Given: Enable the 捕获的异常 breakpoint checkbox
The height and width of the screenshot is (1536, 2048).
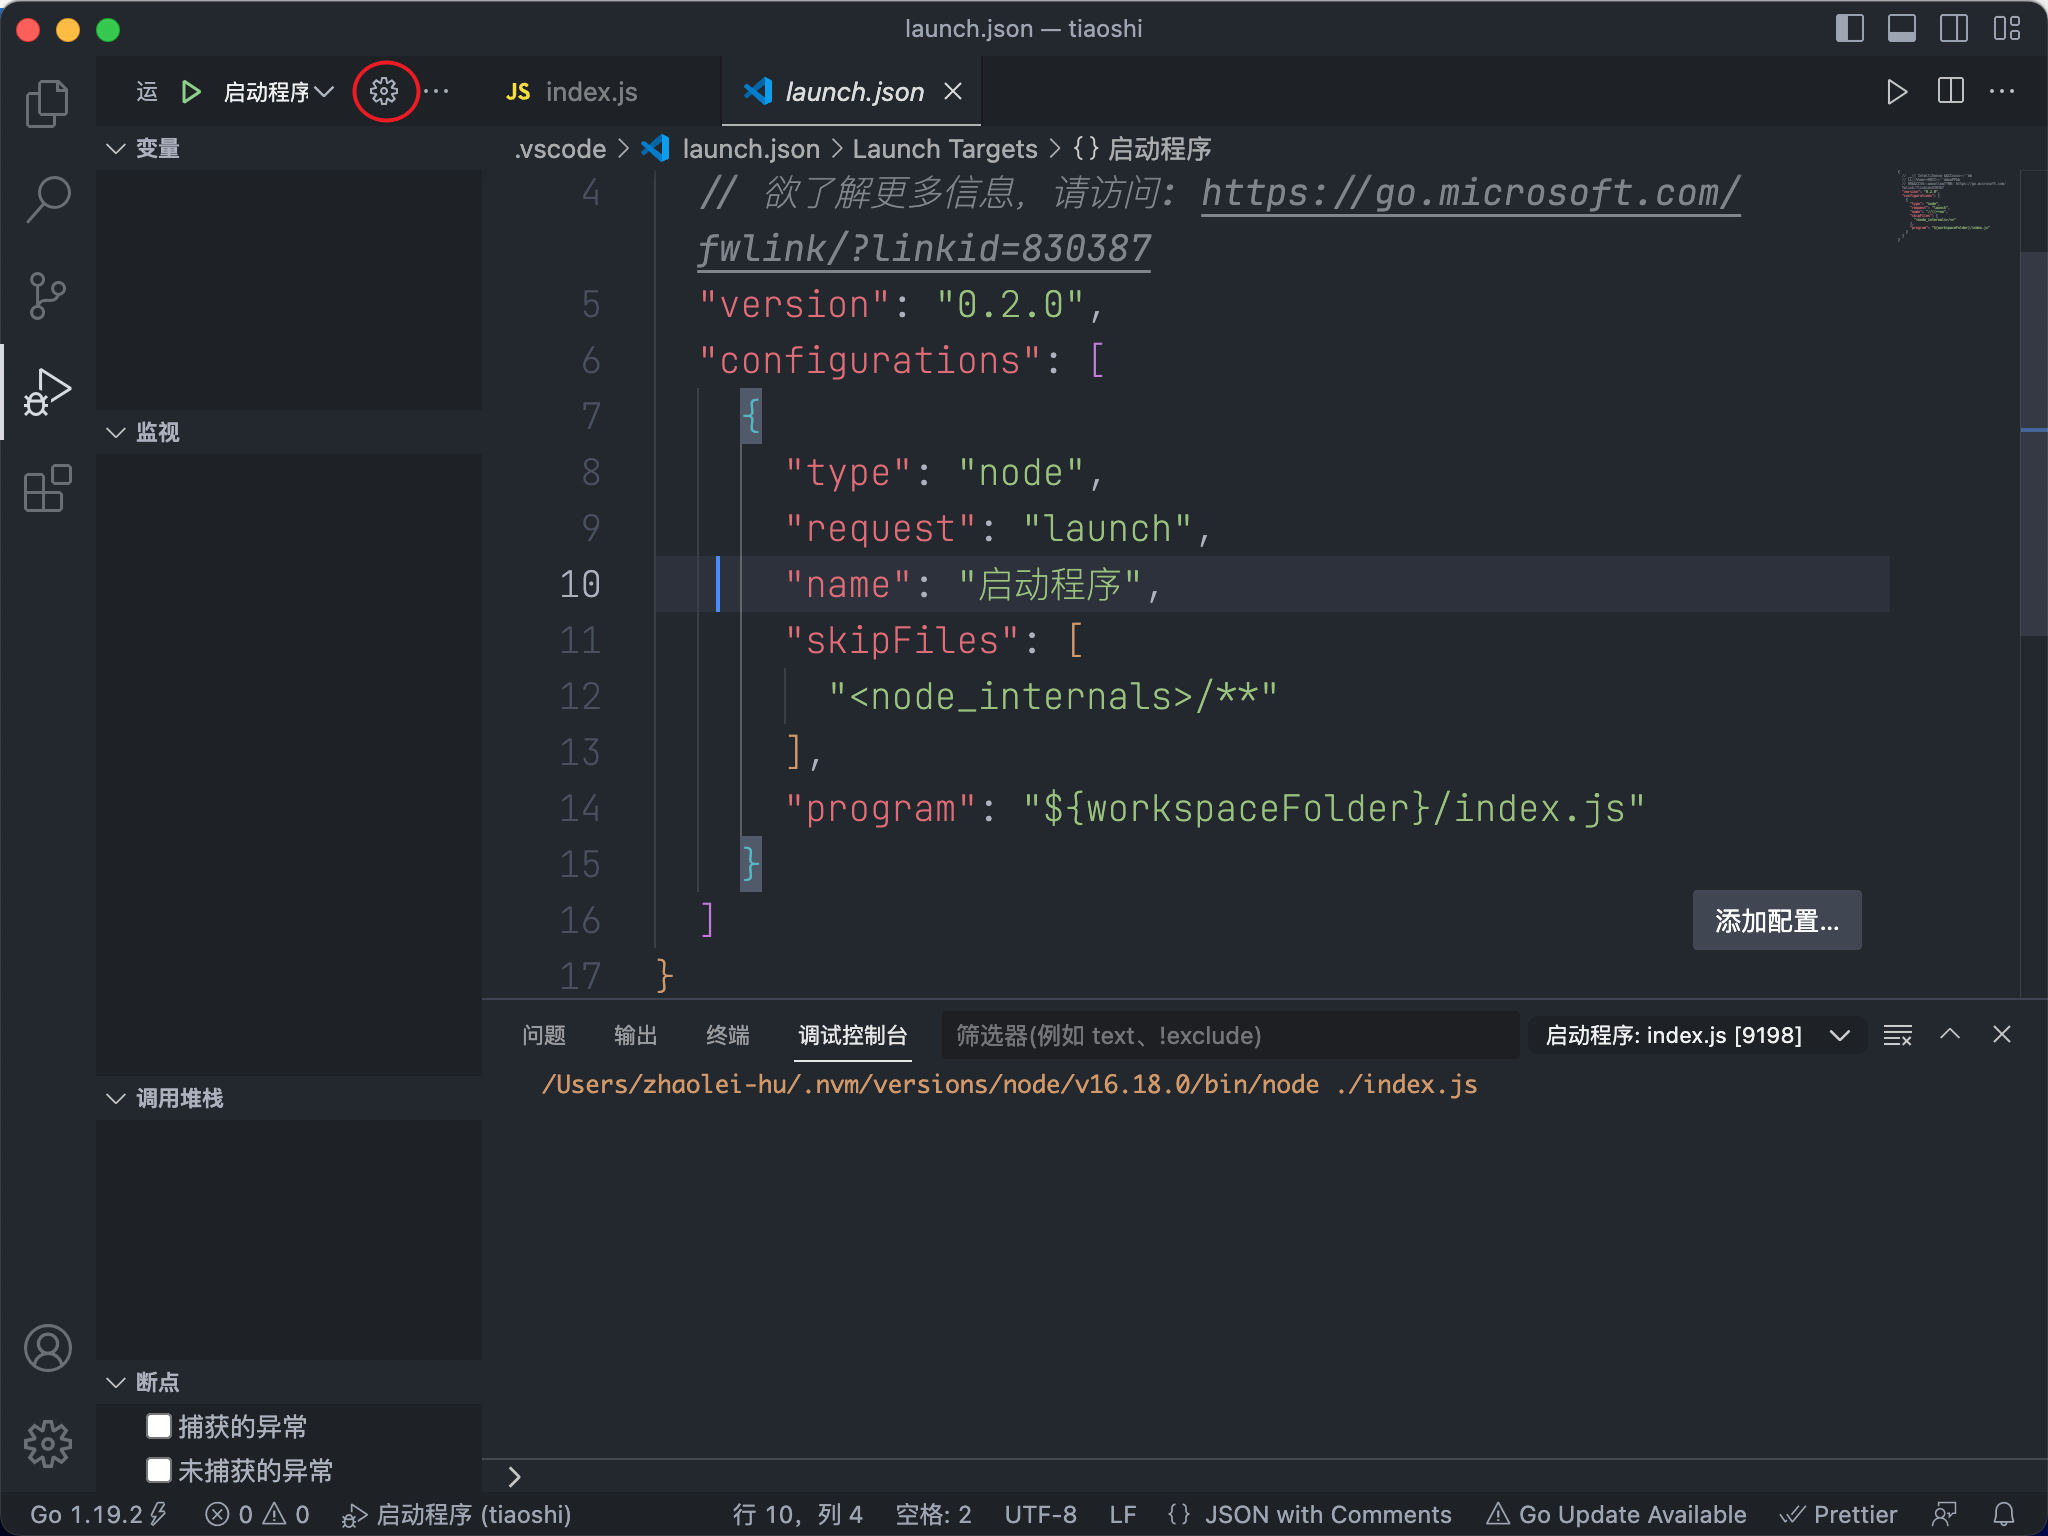Looking at the screenshot, I should tap(159, 1426).
